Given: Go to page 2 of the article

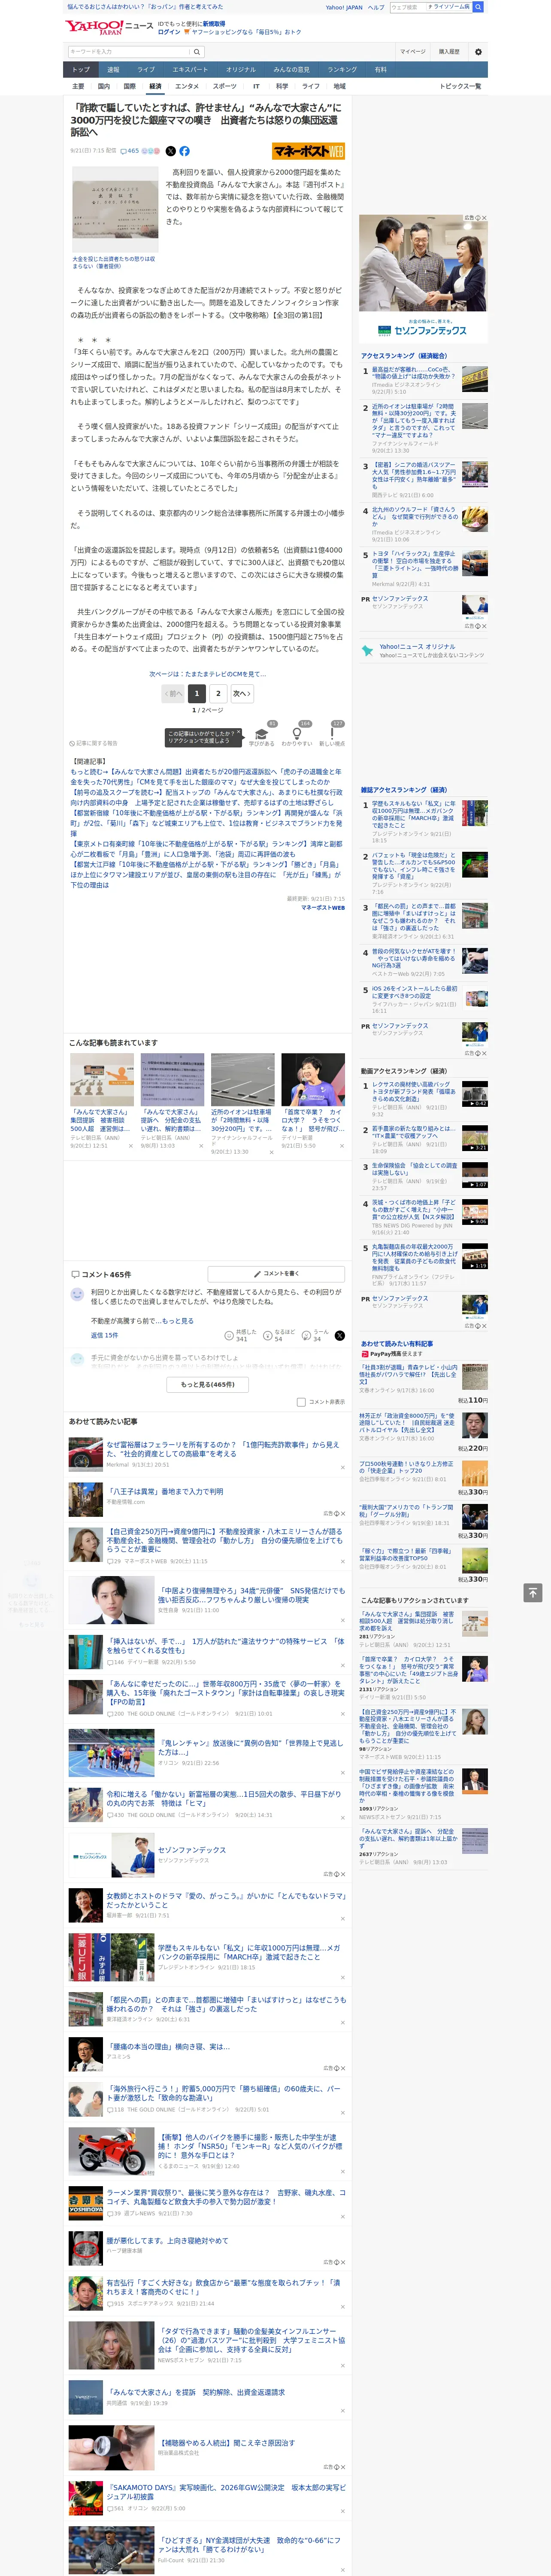Looking at the screenshot, I should tap(218, 693).
